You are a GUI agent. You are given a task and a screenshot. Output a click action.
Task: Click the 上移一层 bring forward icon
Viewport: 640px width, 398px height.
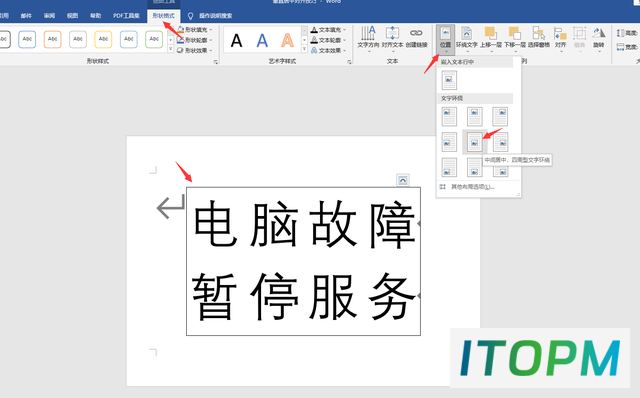491,38
